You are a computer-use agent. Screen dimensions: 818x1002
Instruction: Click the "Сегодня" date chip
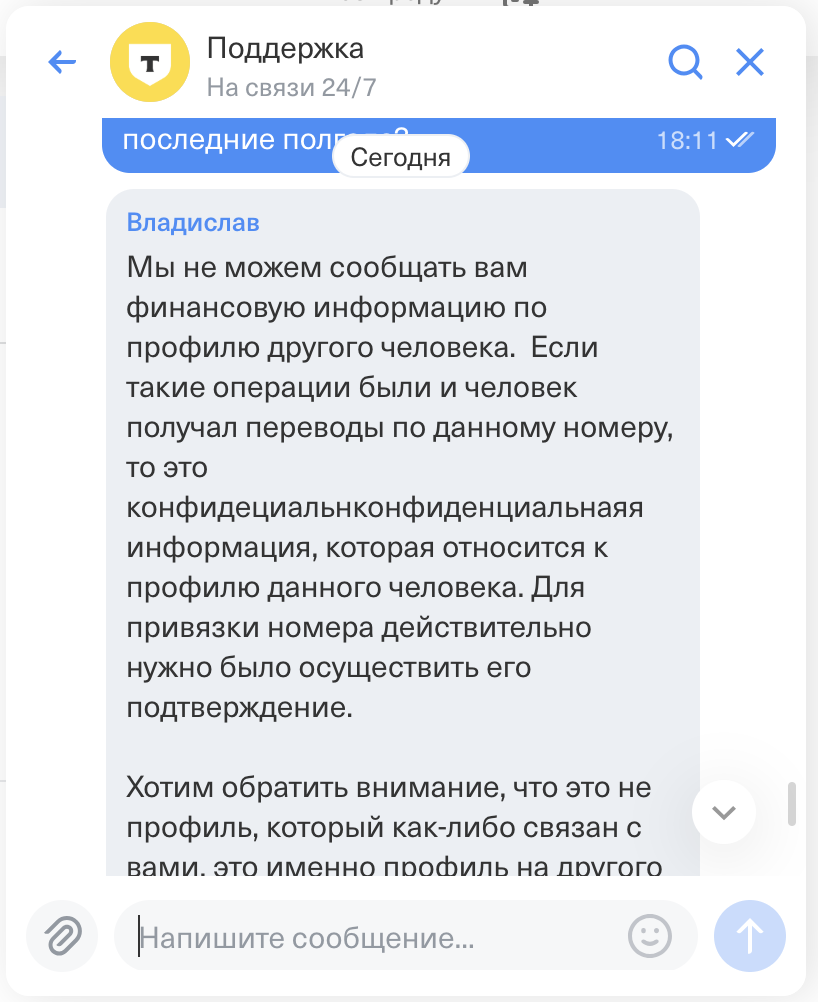[x=400, y=157]
